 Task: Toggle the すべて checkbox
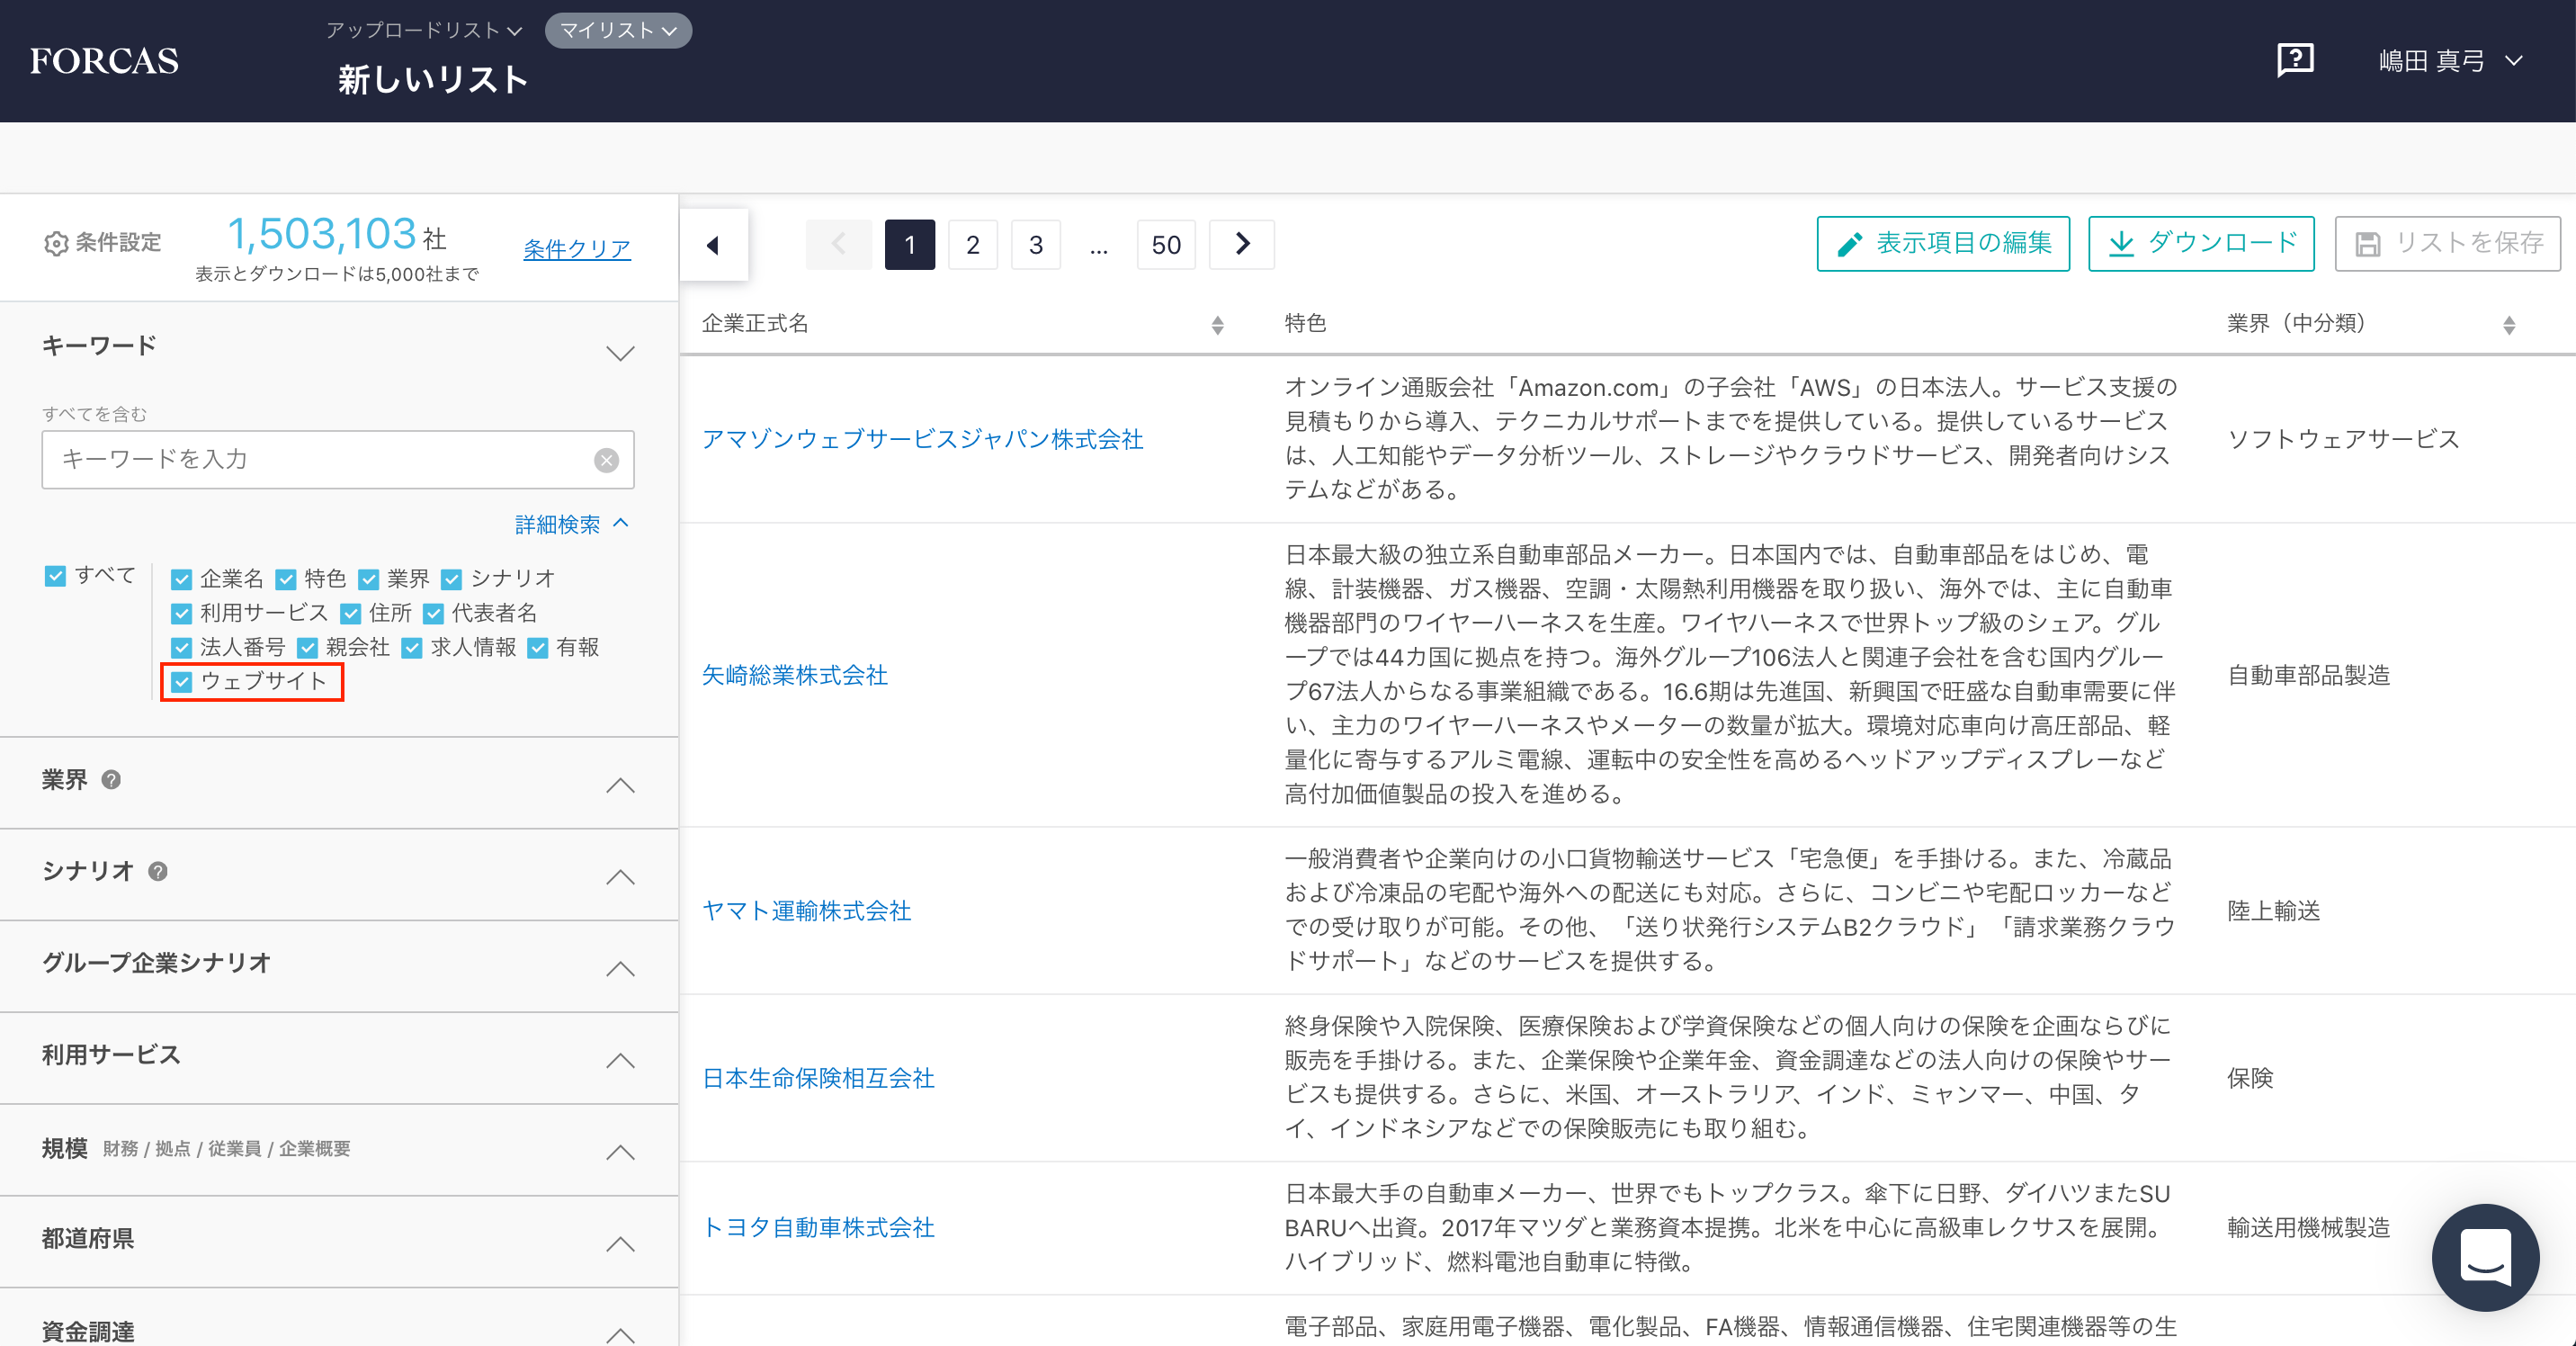55,576
